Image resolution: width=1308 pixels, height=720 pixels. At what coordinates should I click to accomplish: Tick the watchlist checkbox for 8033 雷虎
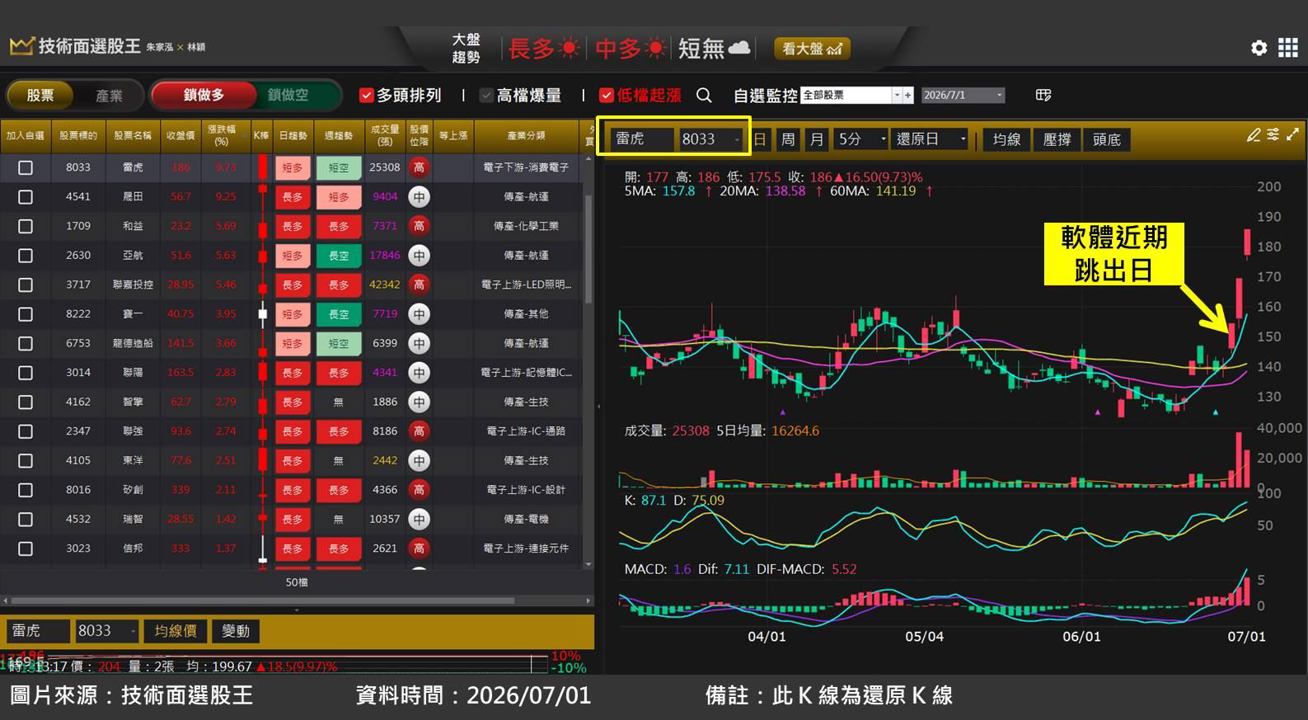pyautogui.click(x=25, y=168)
